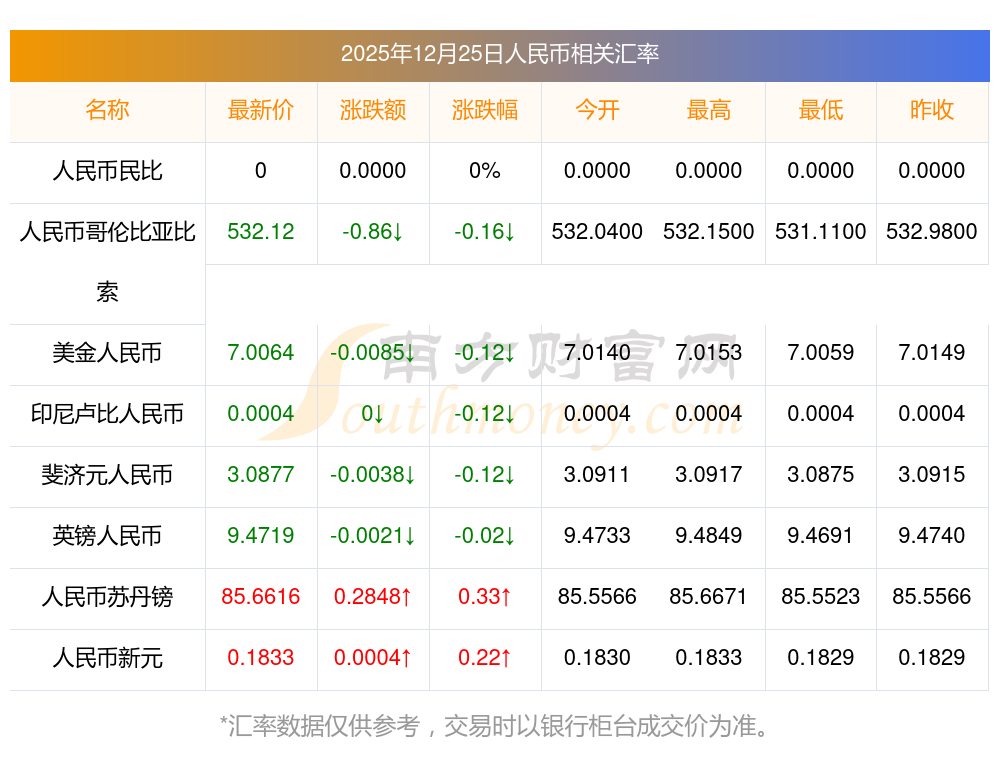Screen dimensions: 1000x757
Task: Click the title banner 2025年12月25日人民币相关汇率
Action: tap(499, 54)
